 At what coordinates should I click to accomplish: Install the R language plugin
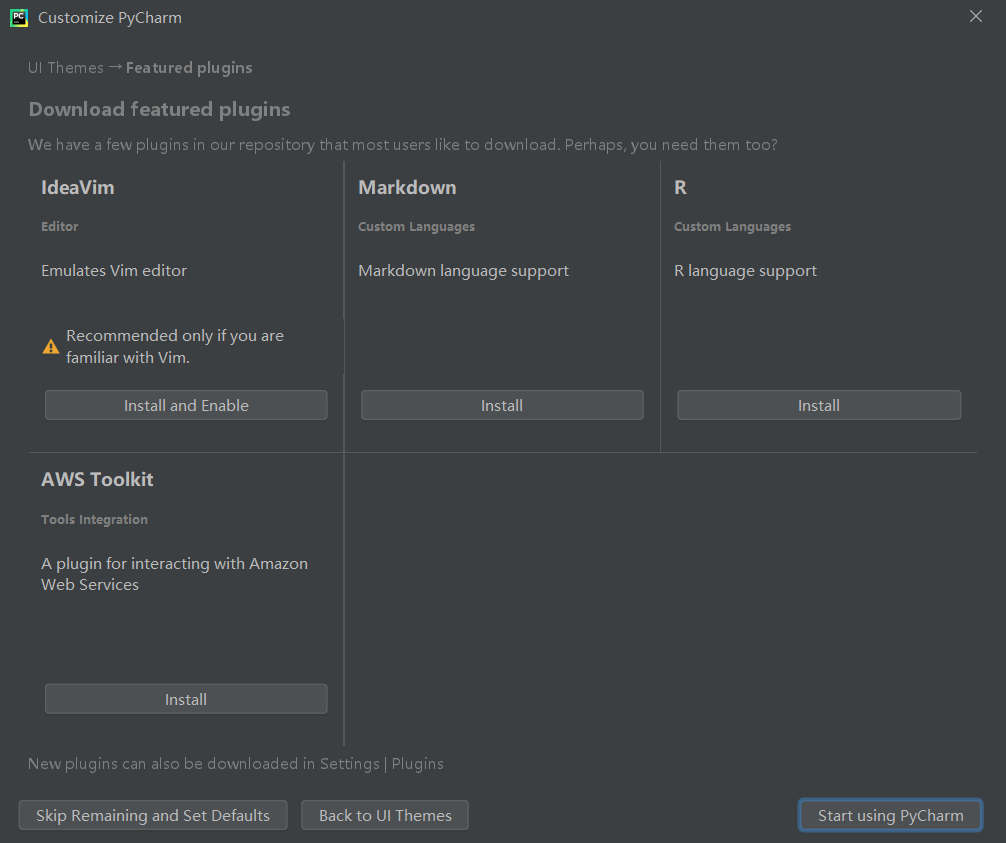(819, 405)
